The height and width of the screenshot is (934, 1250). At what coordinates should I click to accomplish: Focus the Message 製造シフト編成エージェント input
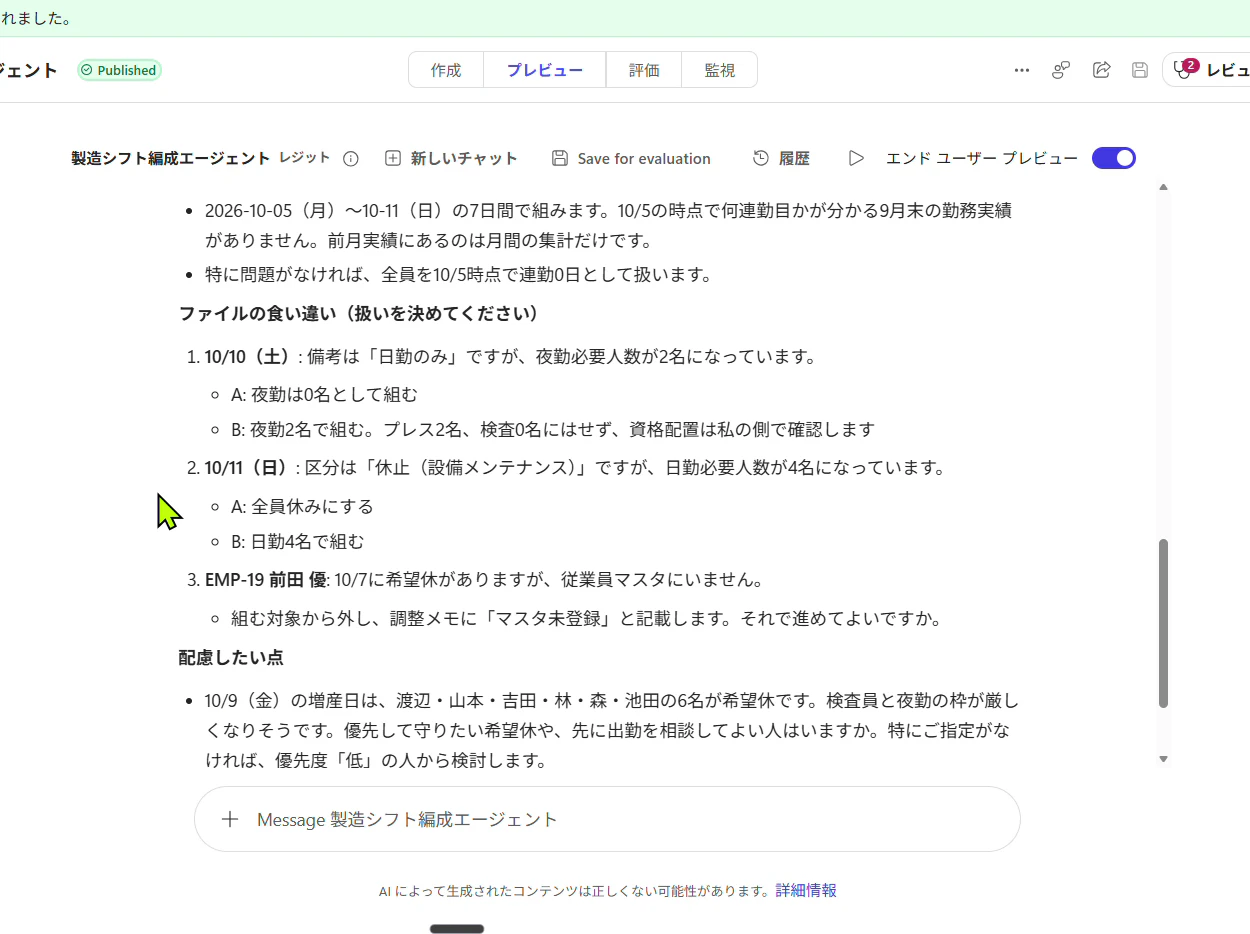coord(607,819)
